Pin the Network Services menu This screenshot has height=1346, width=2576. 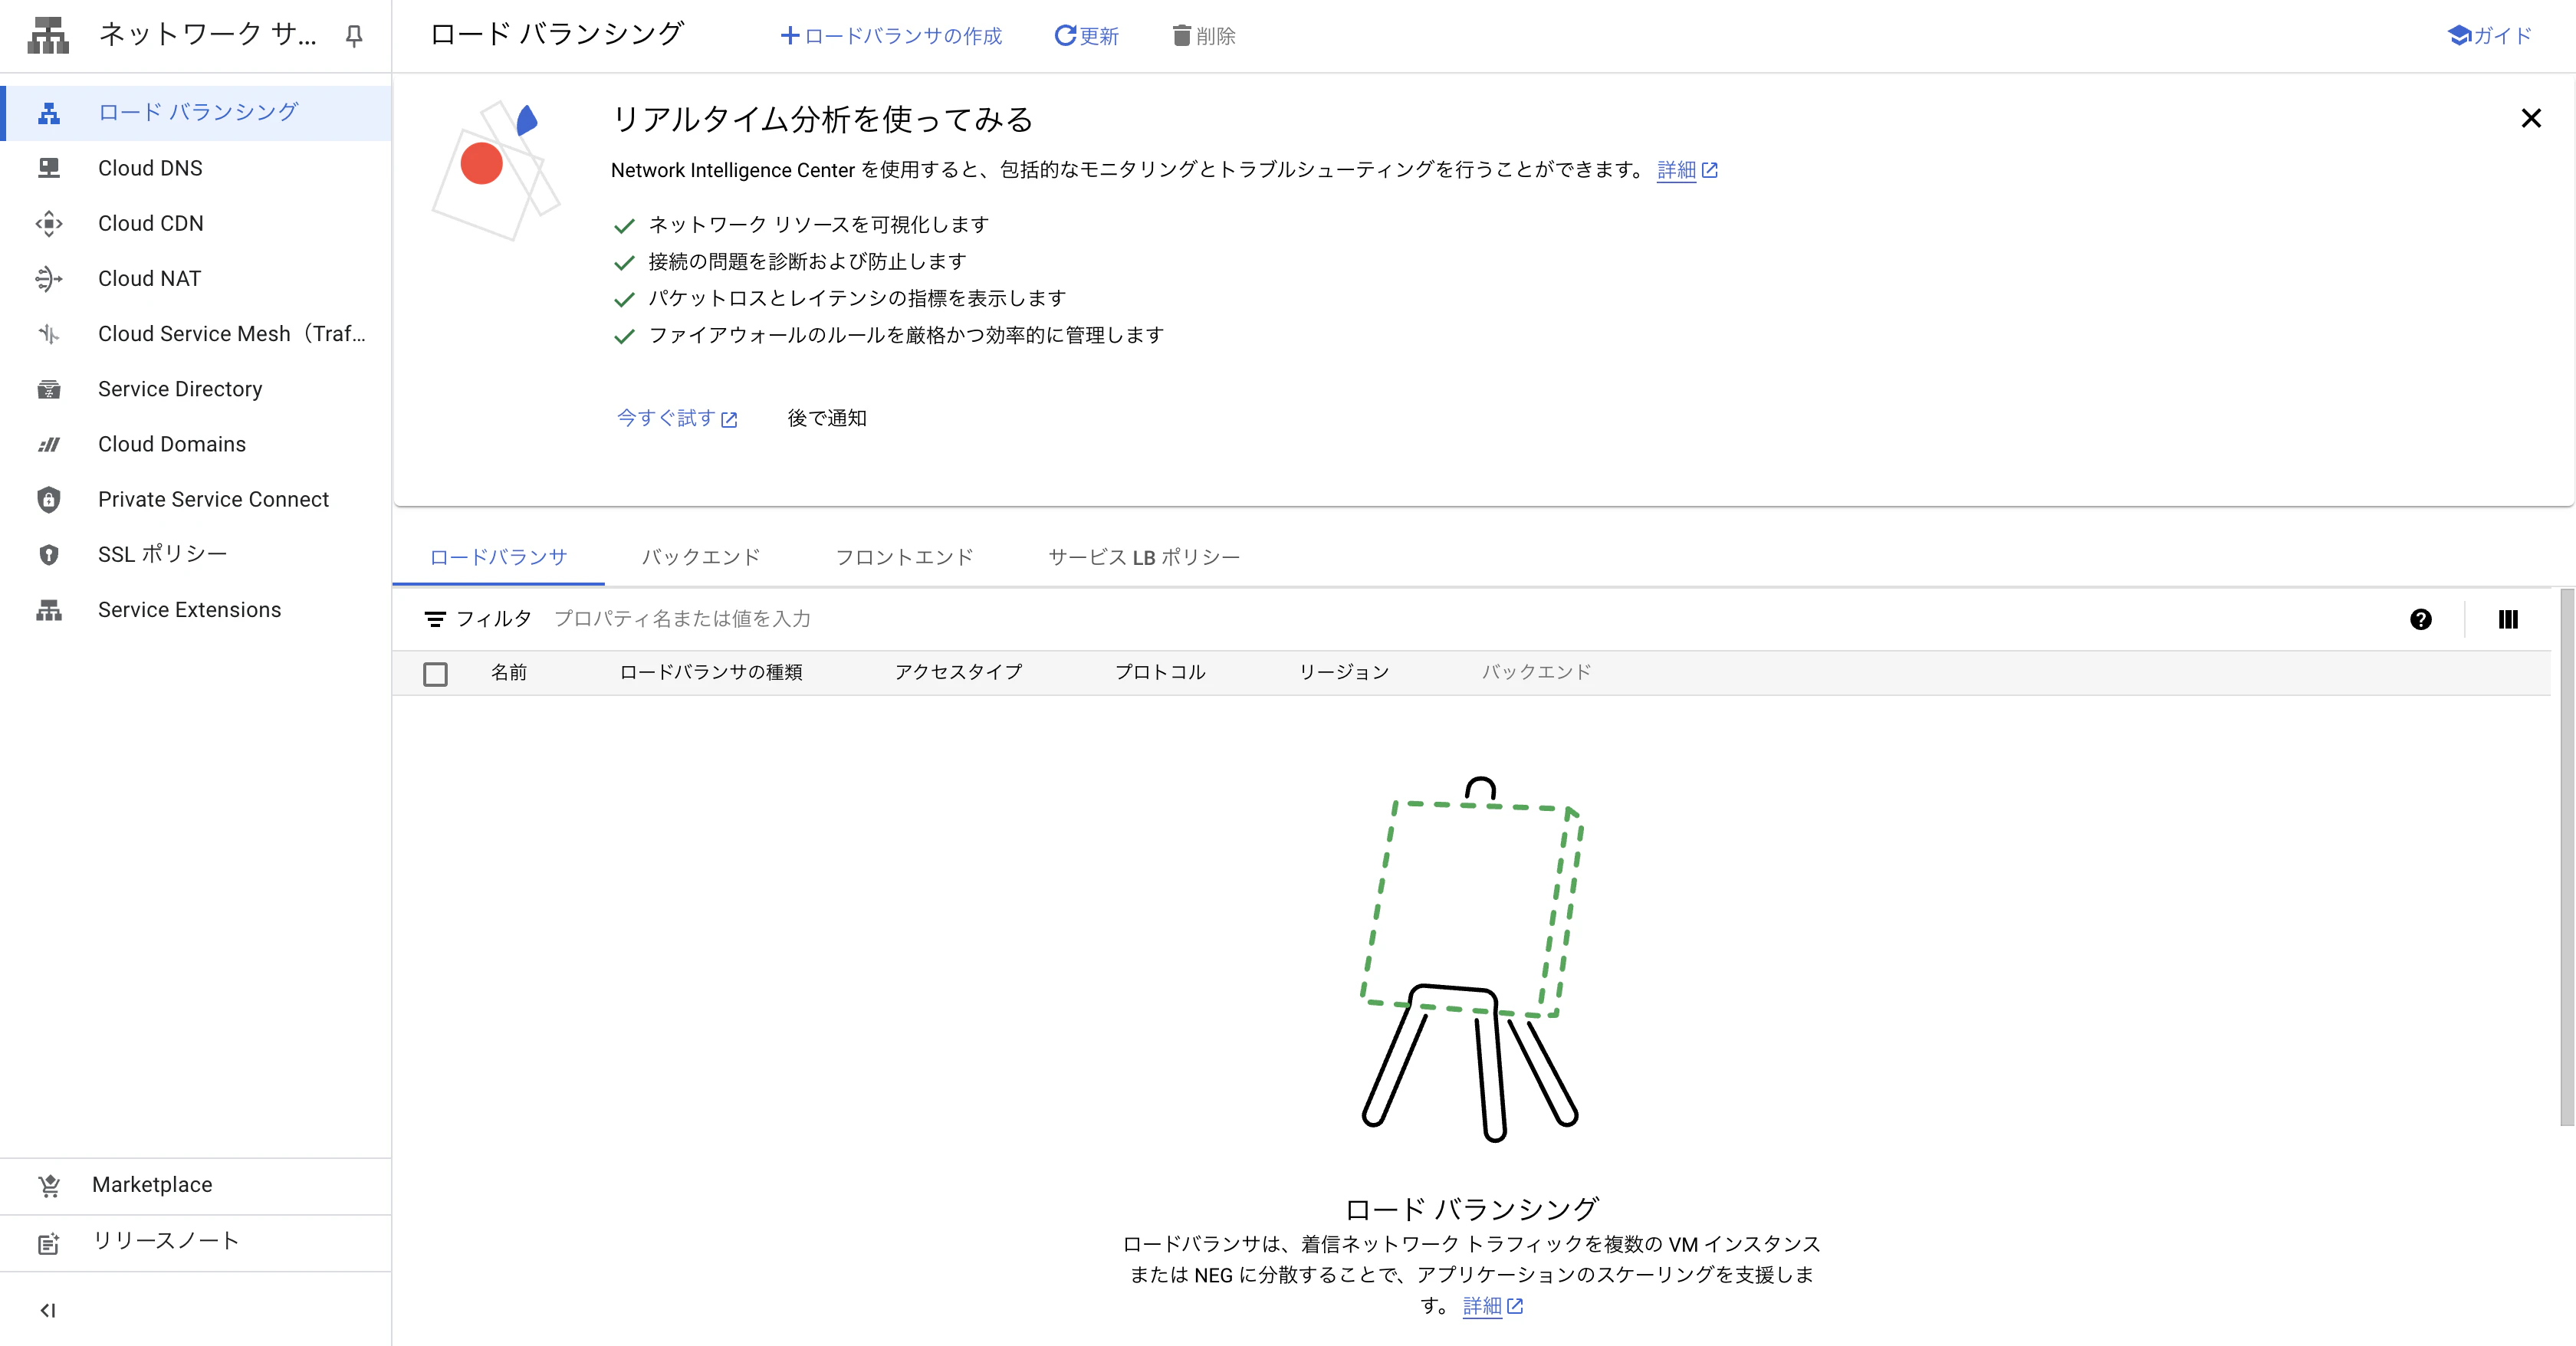(354, 37)
